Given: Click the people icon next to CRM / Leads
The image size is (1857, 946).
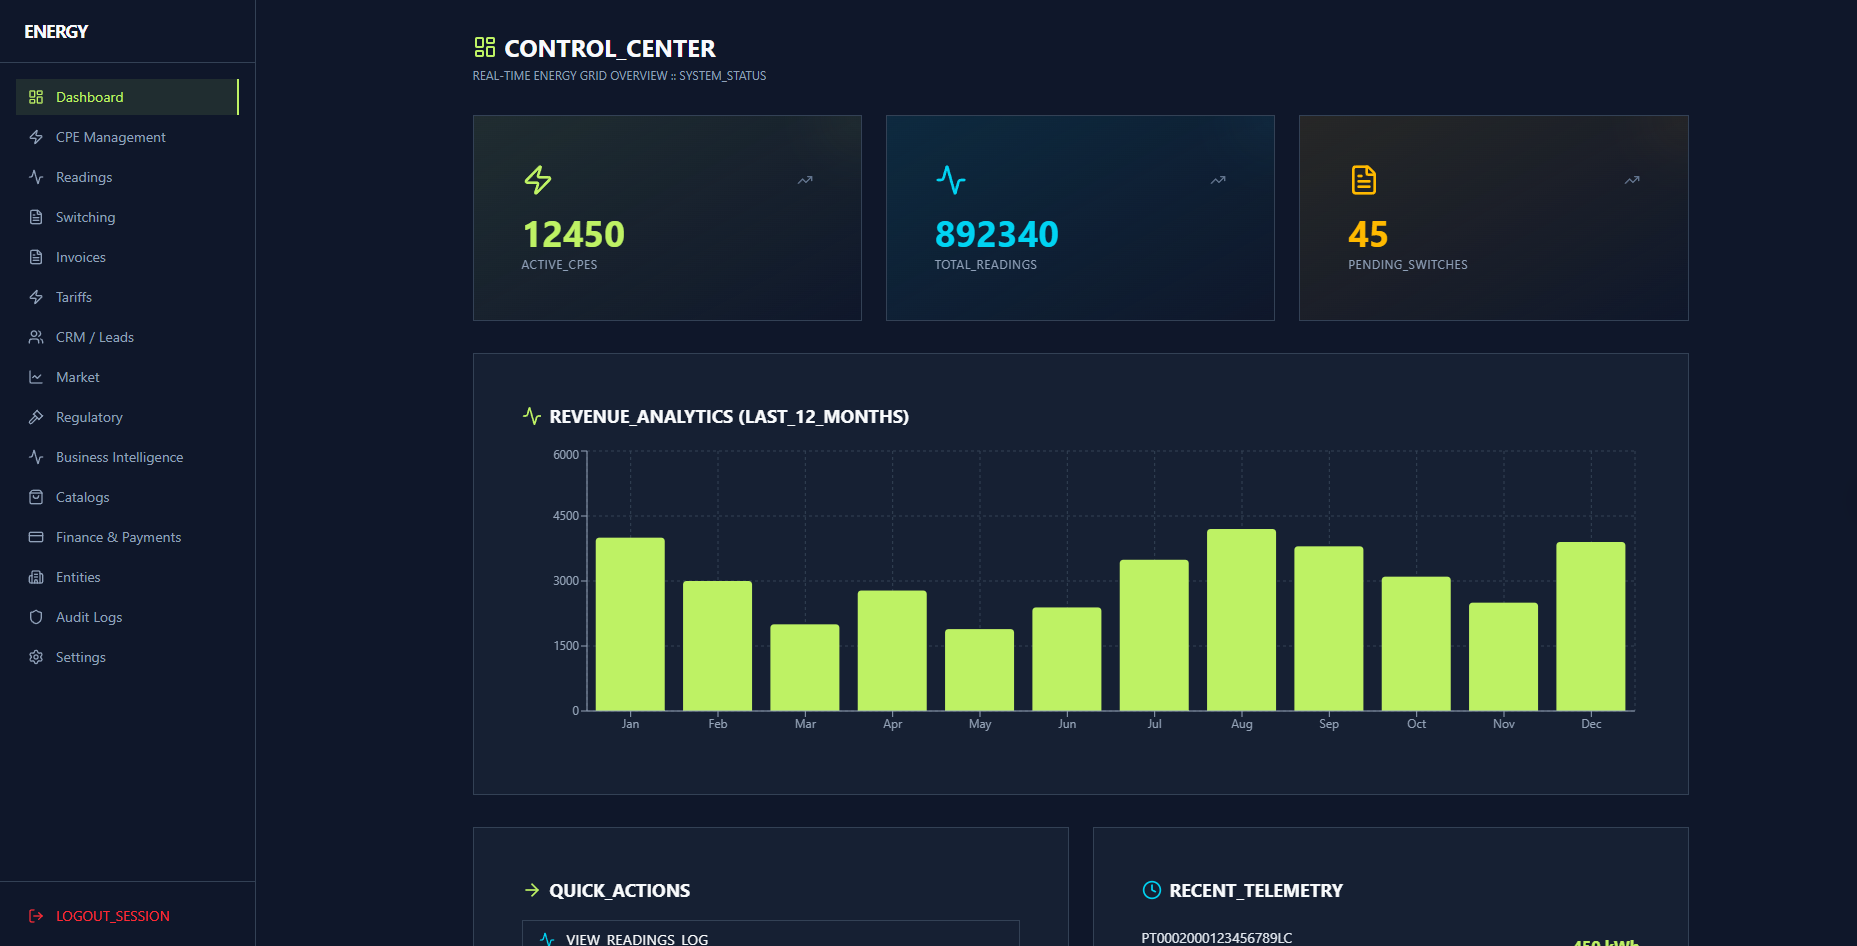Looking at the screenshot, I should pos(36,337).
